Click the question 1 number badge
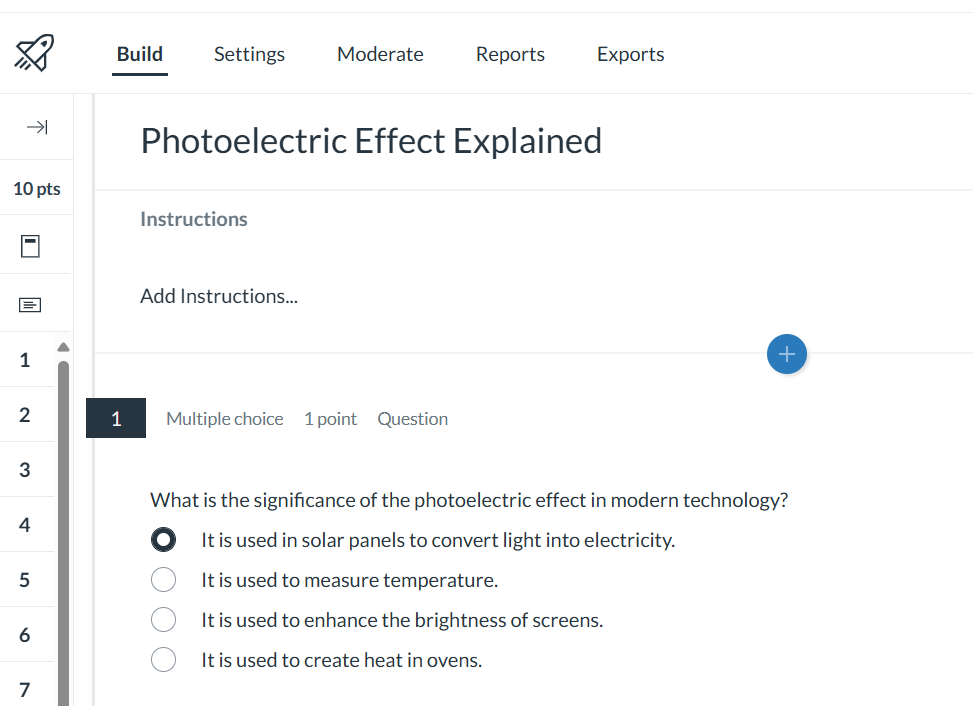This screenshot has height=706, width=973. (116, 419)
